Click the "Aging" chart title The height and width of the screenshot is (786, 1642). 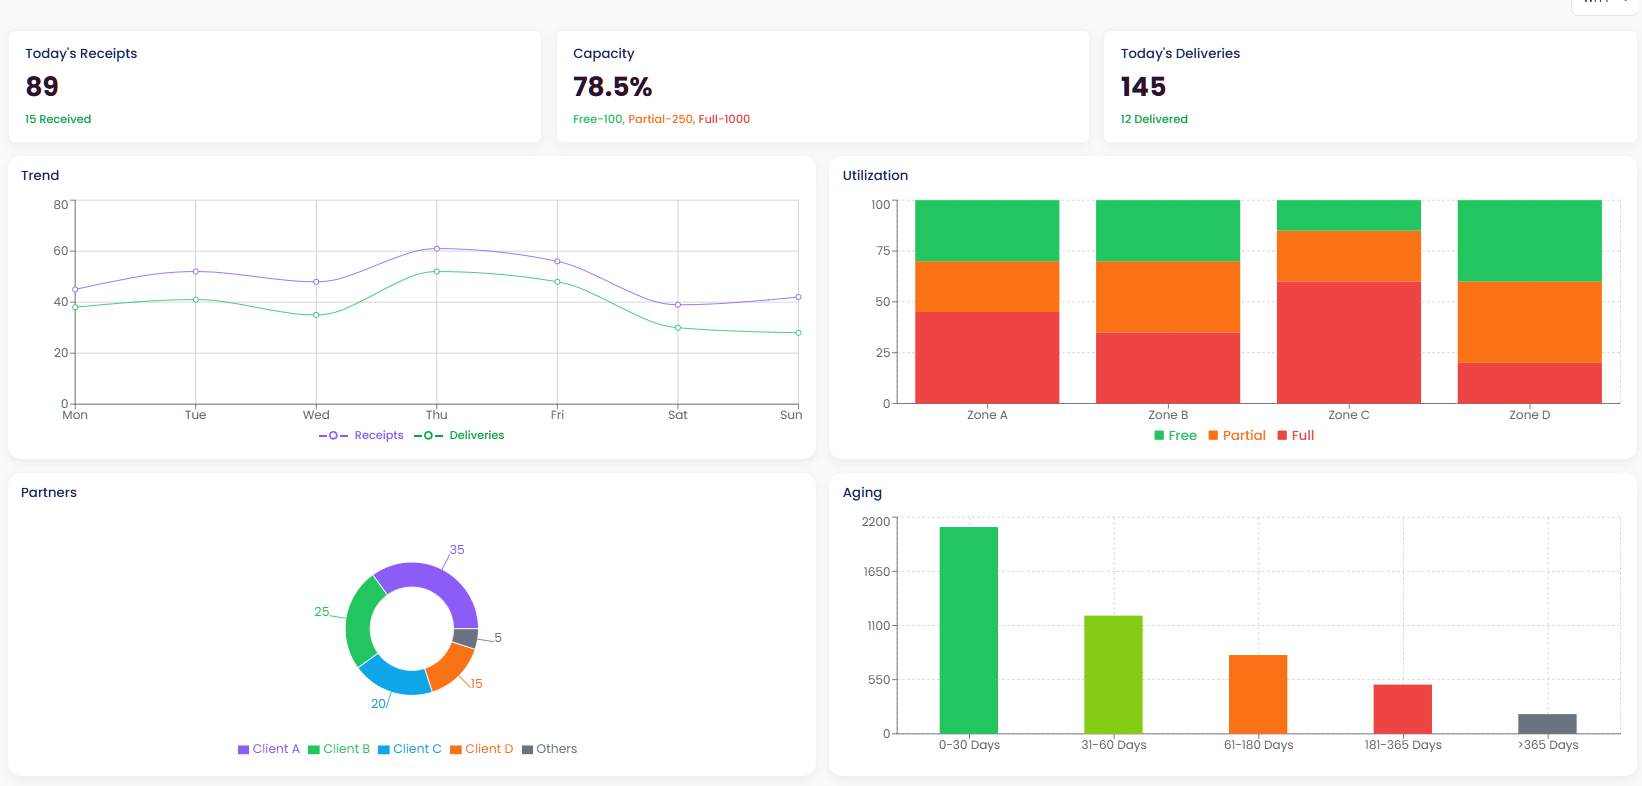tap(862, 493)
